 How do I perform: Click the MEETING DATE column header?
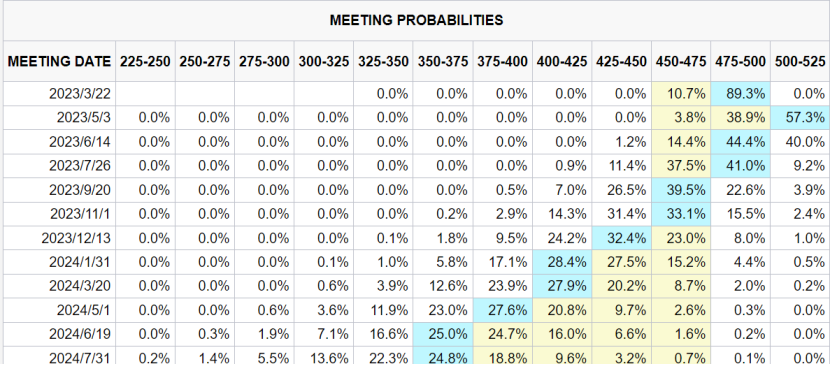pos(59,61)
